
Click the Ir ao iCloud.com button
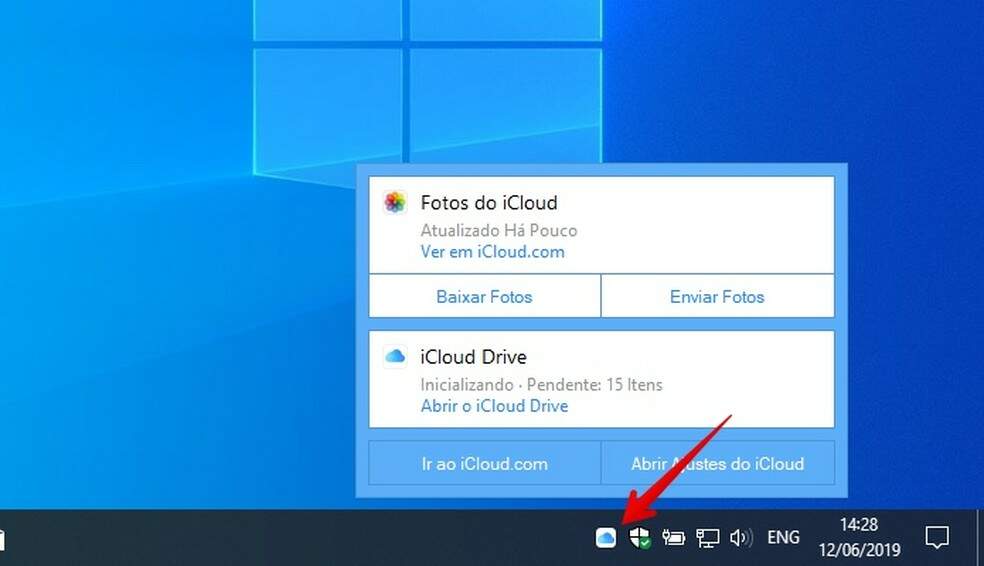[484, 463]
